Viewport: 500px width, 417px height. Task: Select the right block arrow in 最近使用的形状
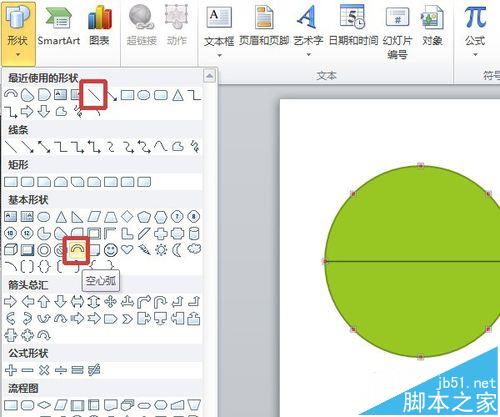coord(27,111)
